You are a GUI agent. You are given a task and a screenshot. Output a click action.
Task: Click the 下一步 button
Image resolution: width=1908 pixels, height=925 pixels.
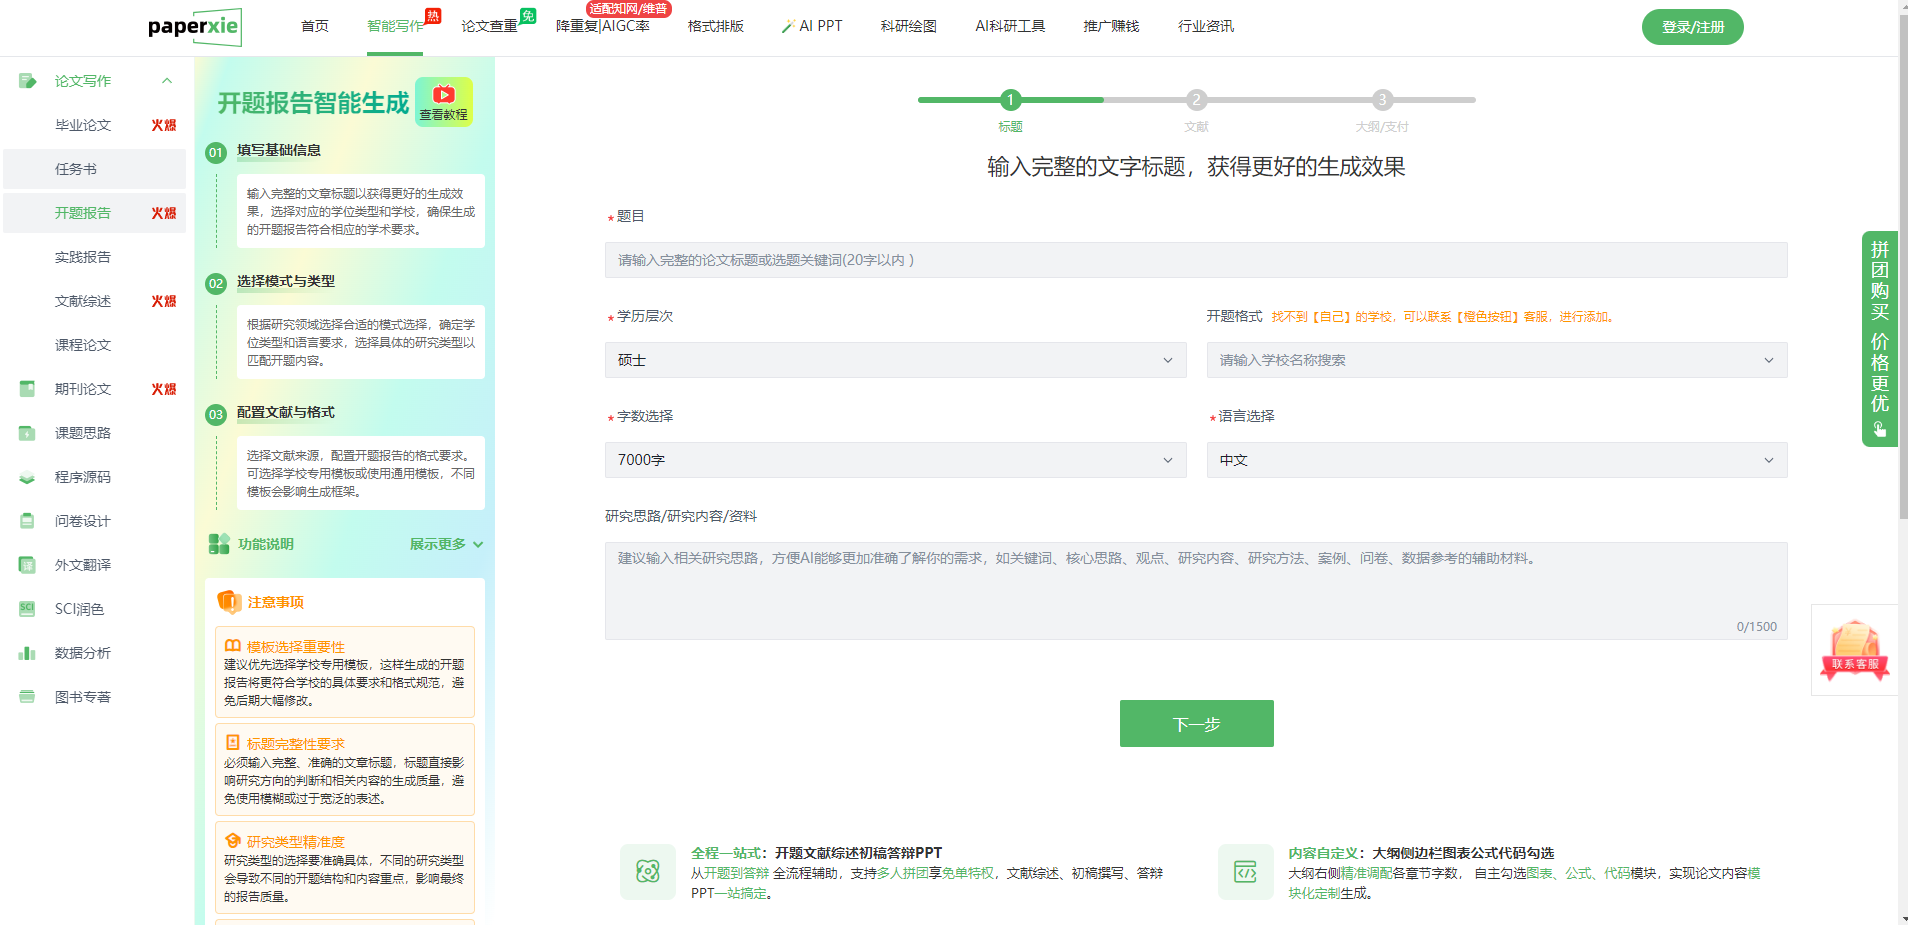1196,723
